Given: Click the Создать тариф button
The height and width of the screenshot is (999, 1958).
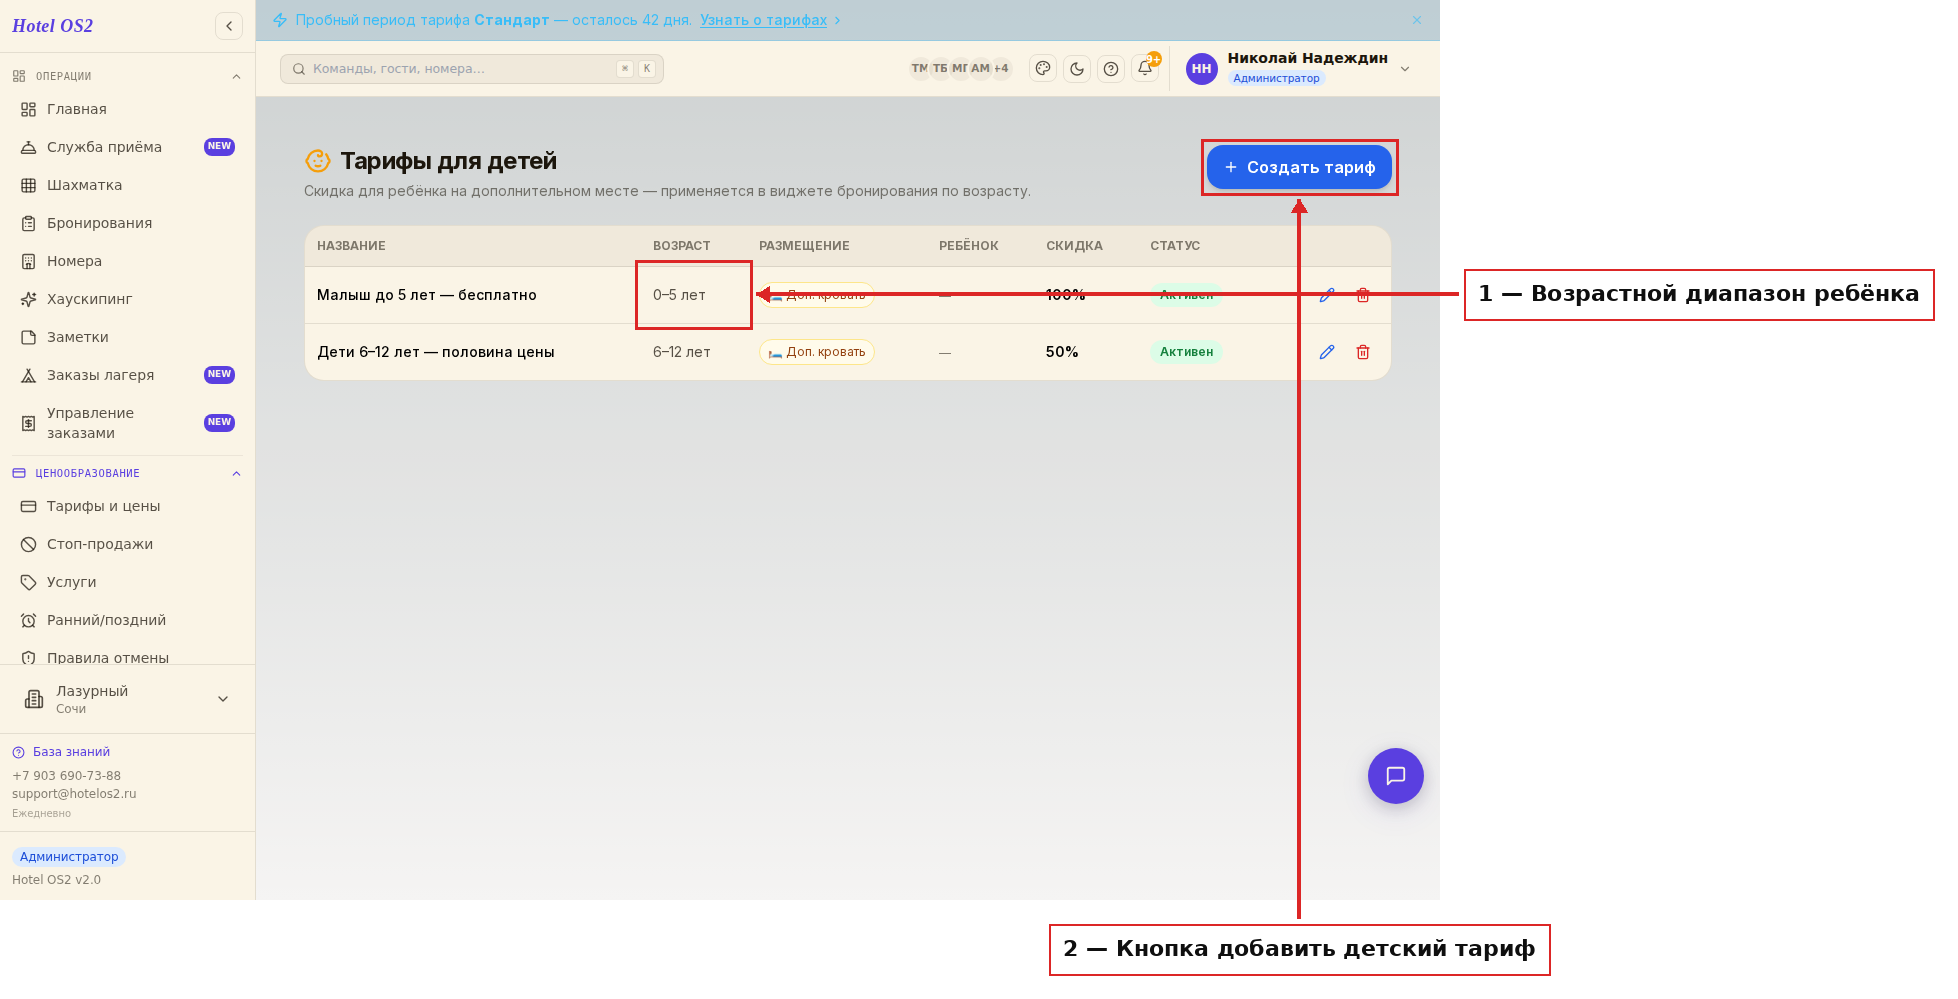Looking at the screenshot, I should pos(1299,167).
